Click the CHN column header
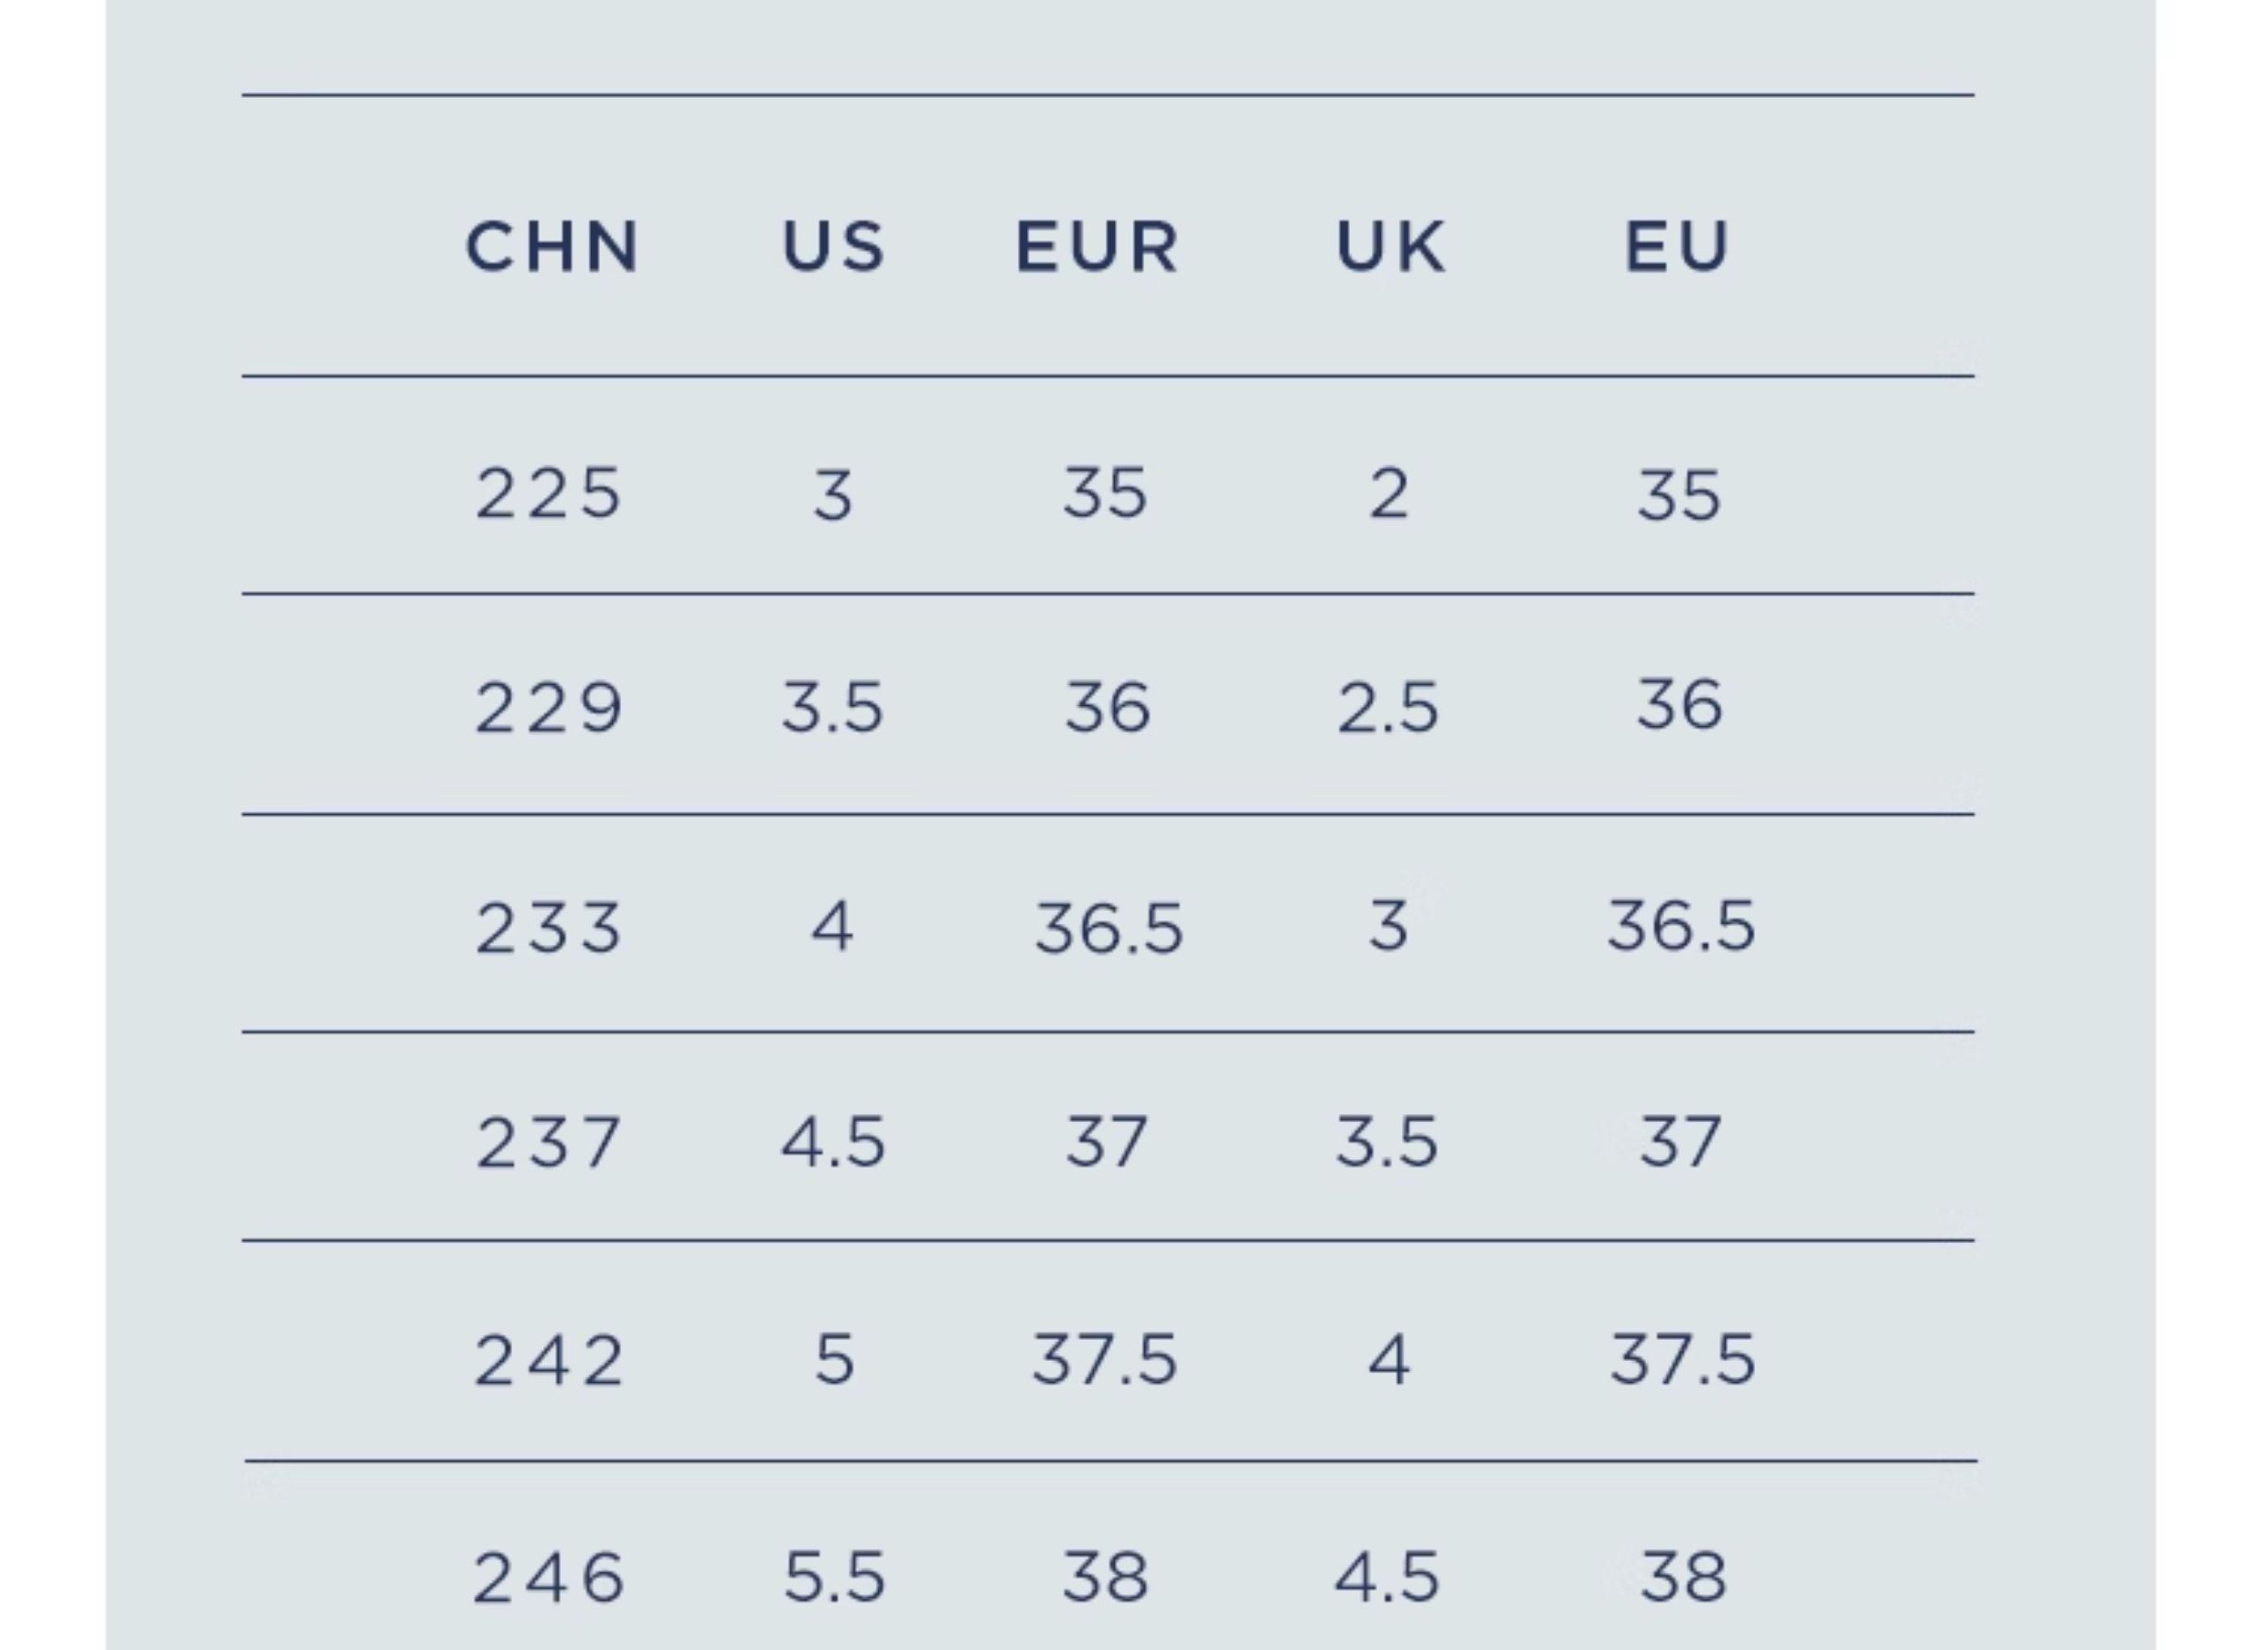2268x1650 pixels. tap(552, 246)
